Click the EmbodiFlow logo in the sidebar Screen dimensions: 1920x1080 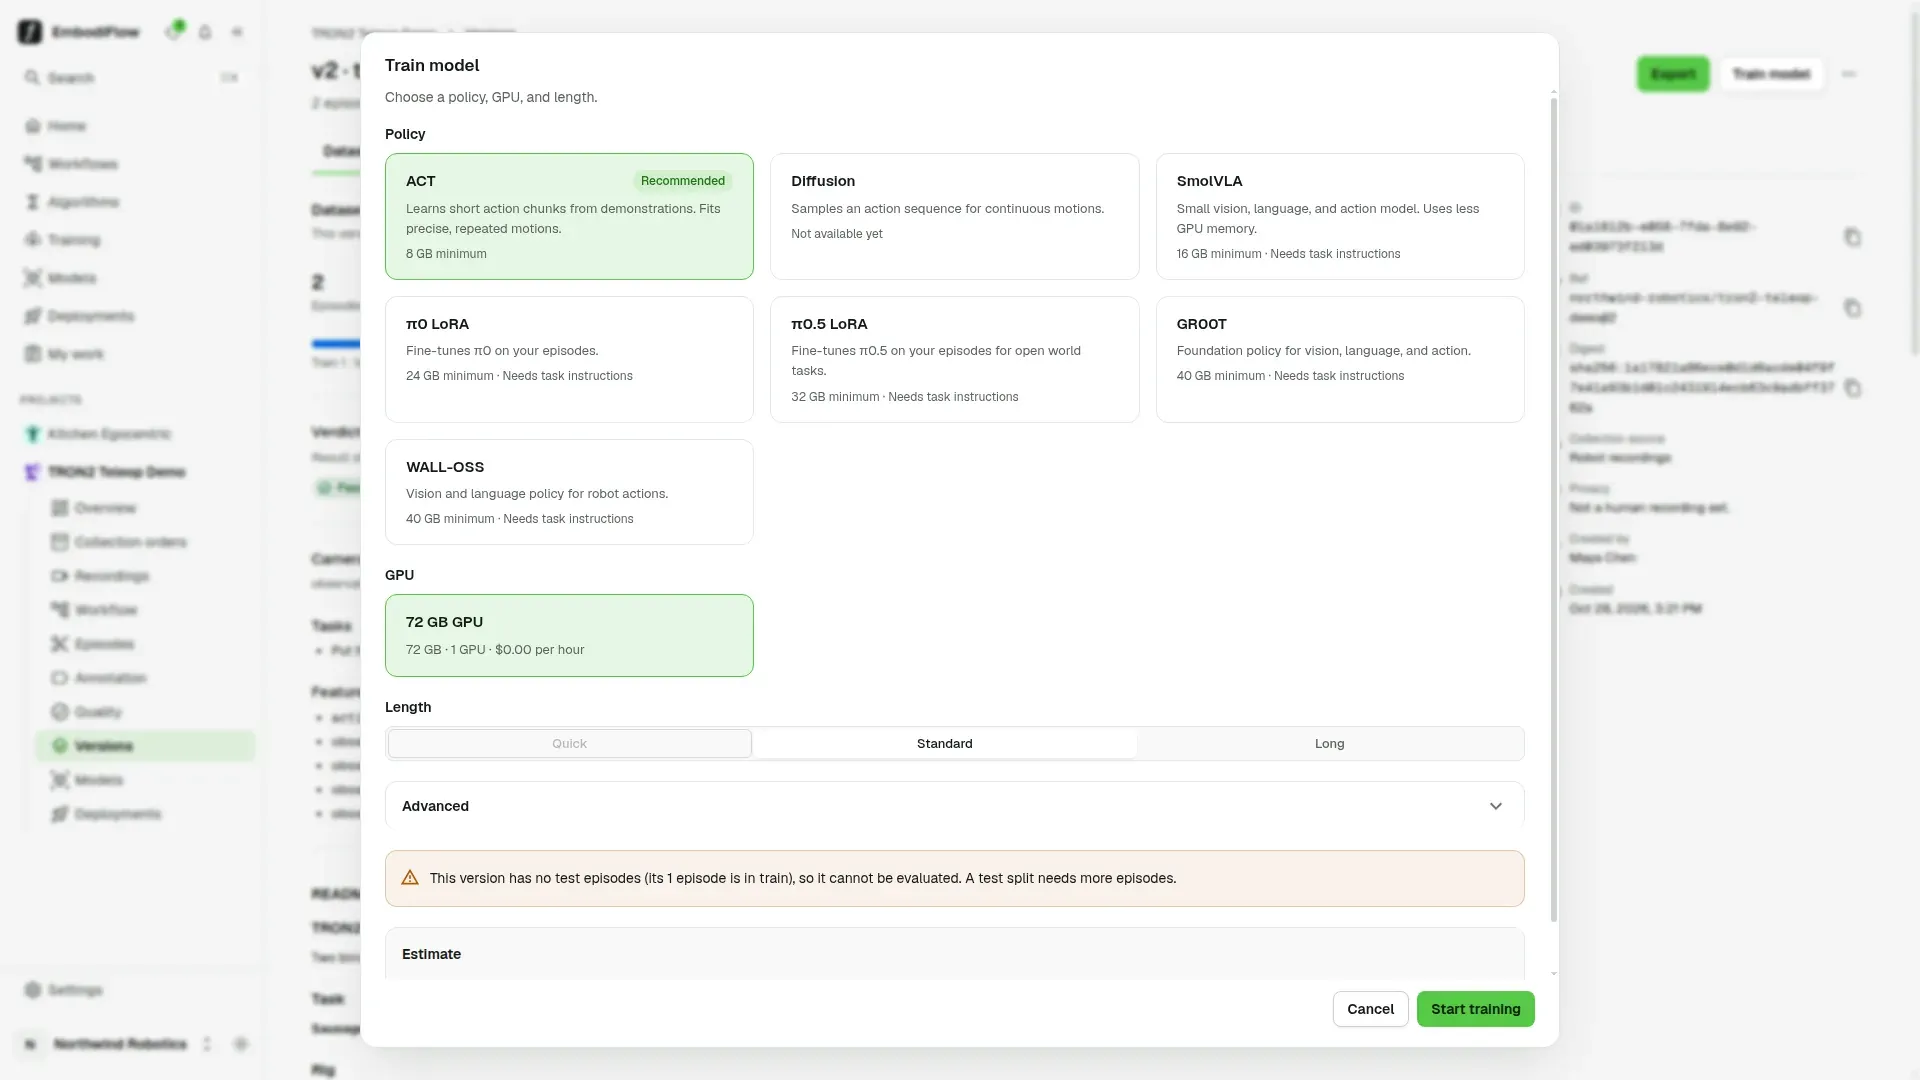click(30, 32)
